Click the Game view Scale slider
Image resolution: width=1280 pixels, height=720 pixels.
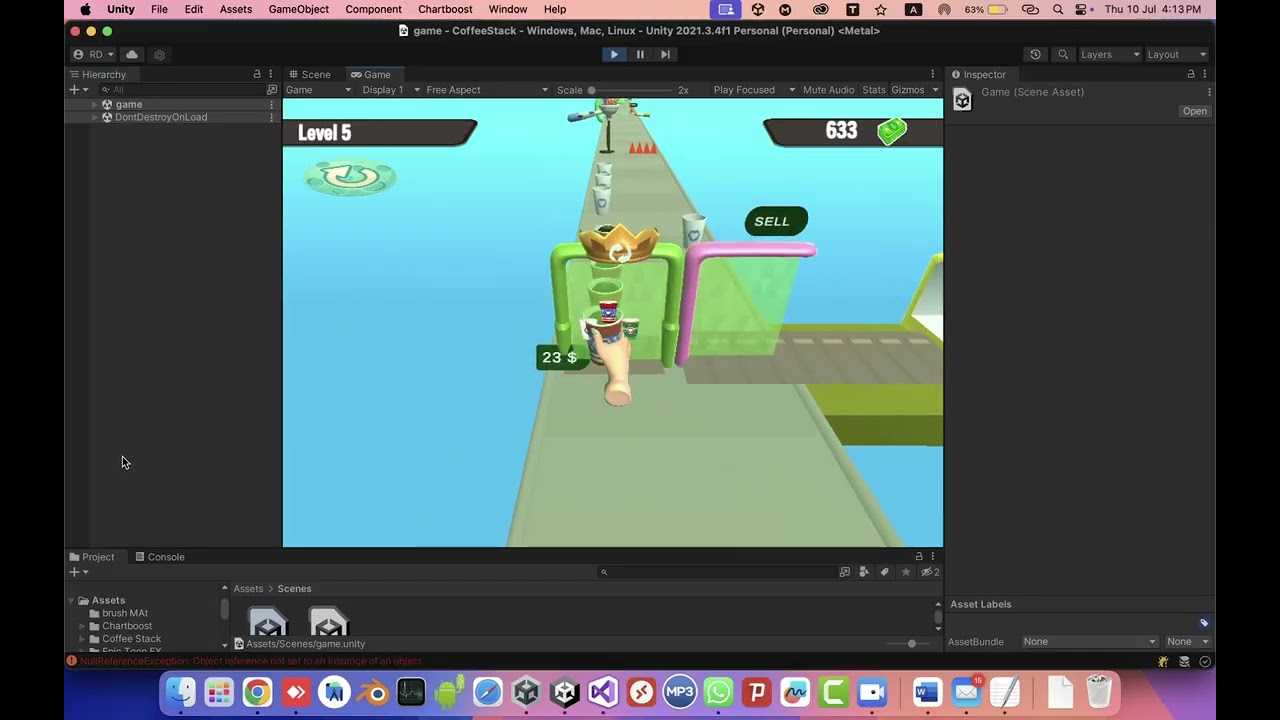pos(632,90)
